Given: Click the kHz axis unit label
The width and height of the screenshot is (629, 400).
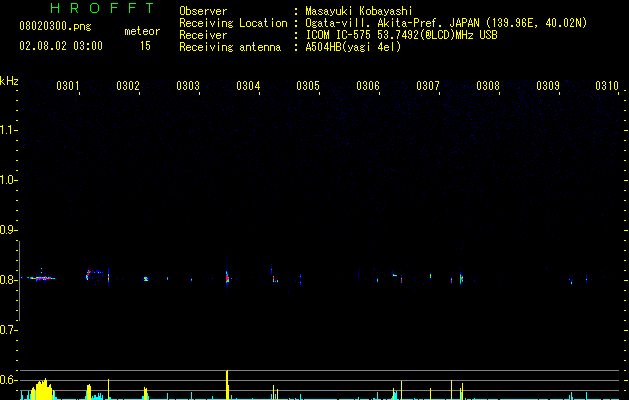Looking at the screenshot, I should (9, 81).
